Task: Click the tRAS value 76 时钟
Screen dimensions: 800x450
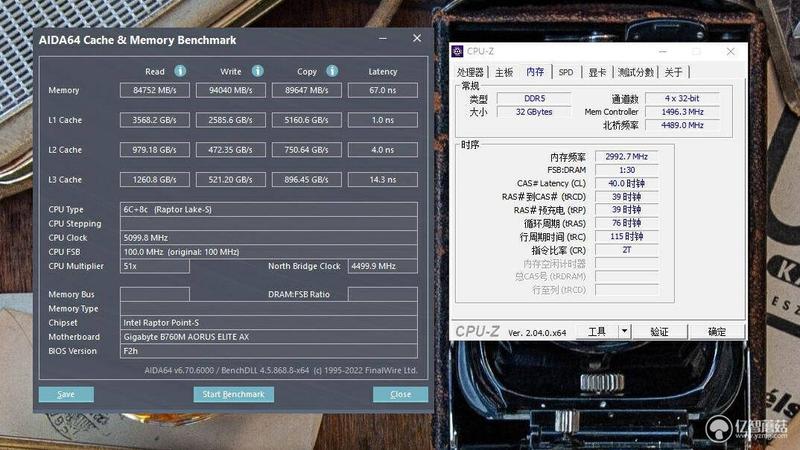Action: 627,223
